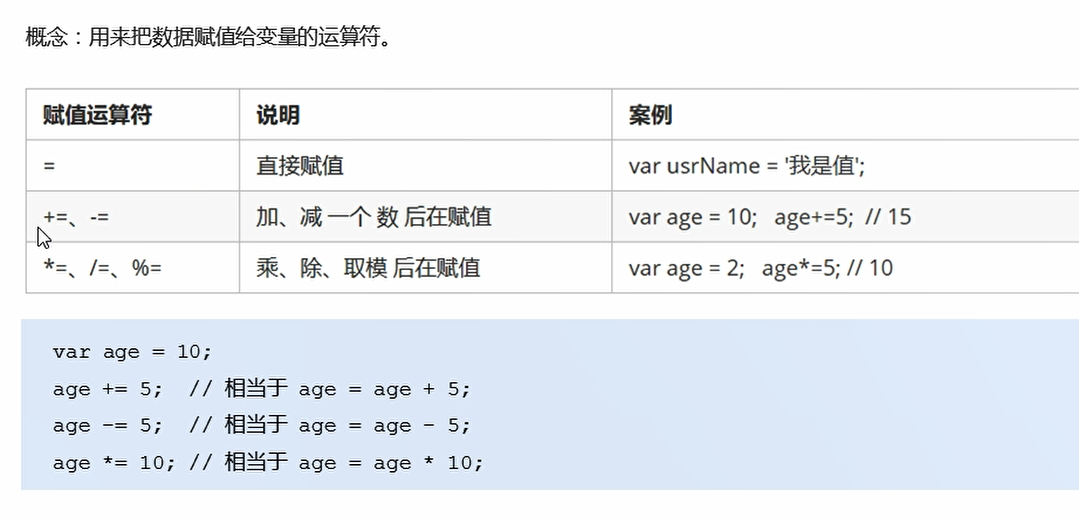1079x520 pixels.
Task: Click '加、减 一个 数 后在赋值' cell
Action: pos(373,216)
